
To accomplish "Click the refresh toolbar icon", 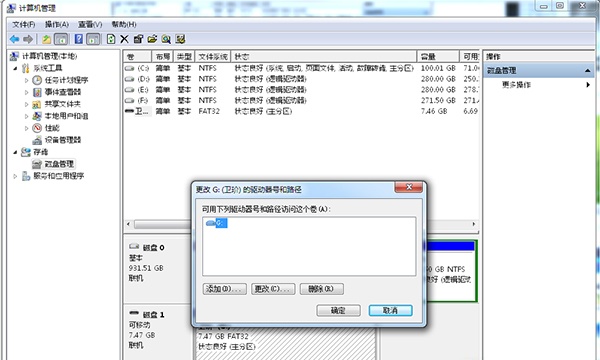I will click(x=111, y=39).
